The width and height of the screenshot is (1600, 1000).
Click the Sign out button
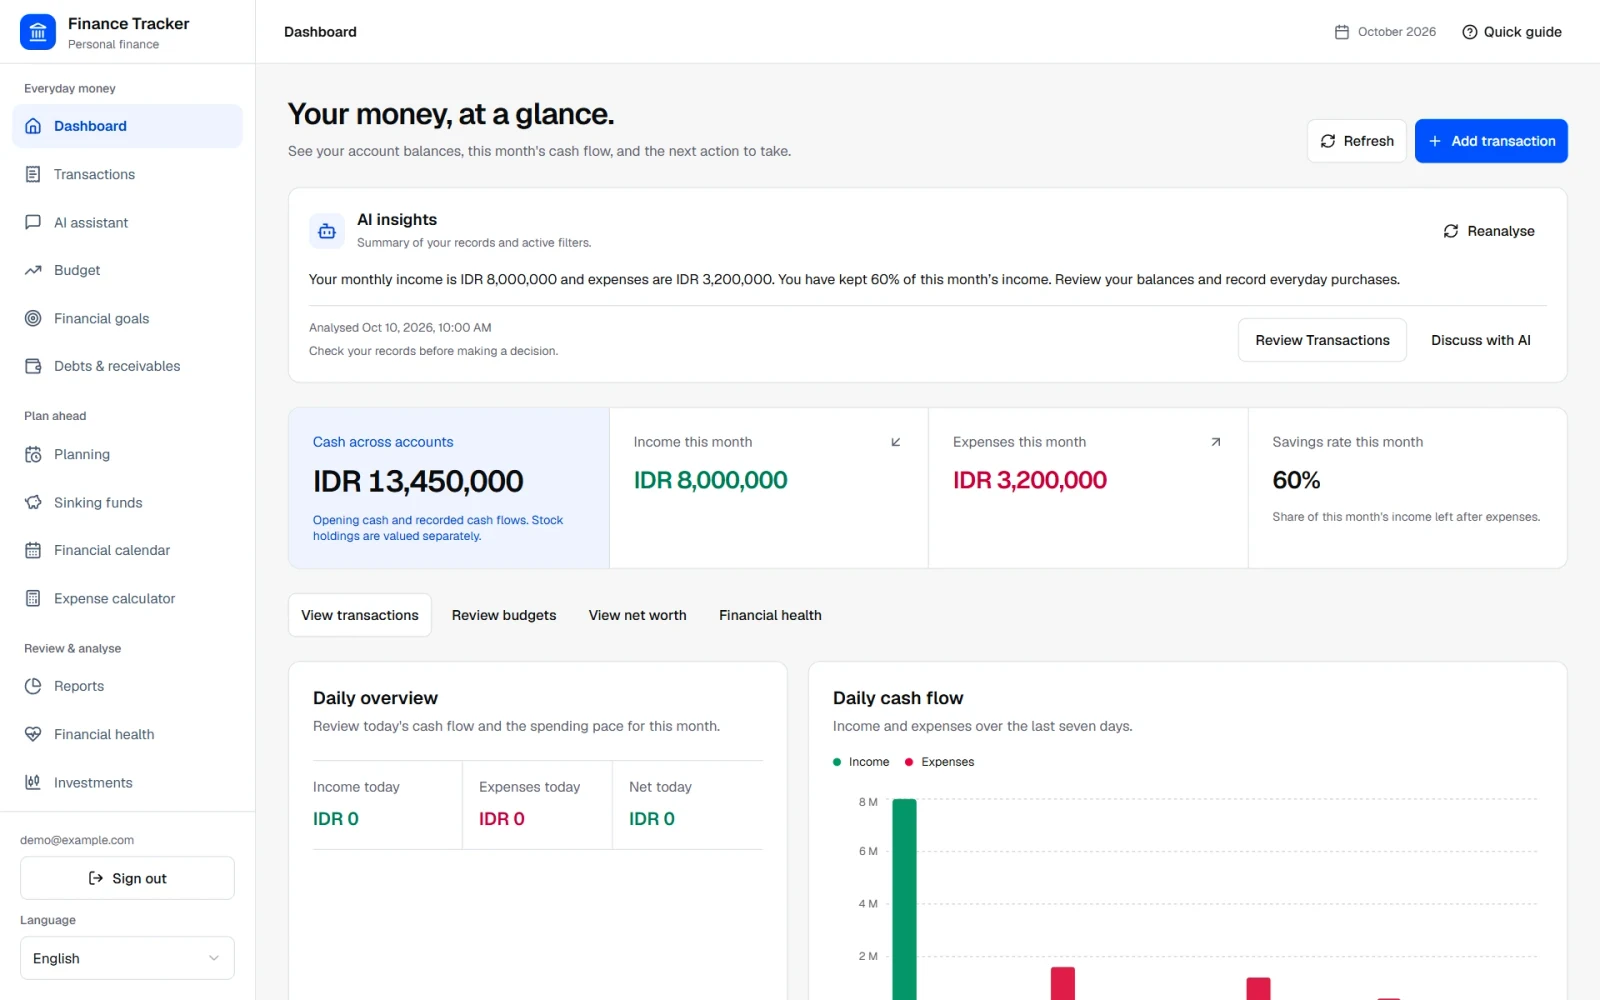point(127,878)
